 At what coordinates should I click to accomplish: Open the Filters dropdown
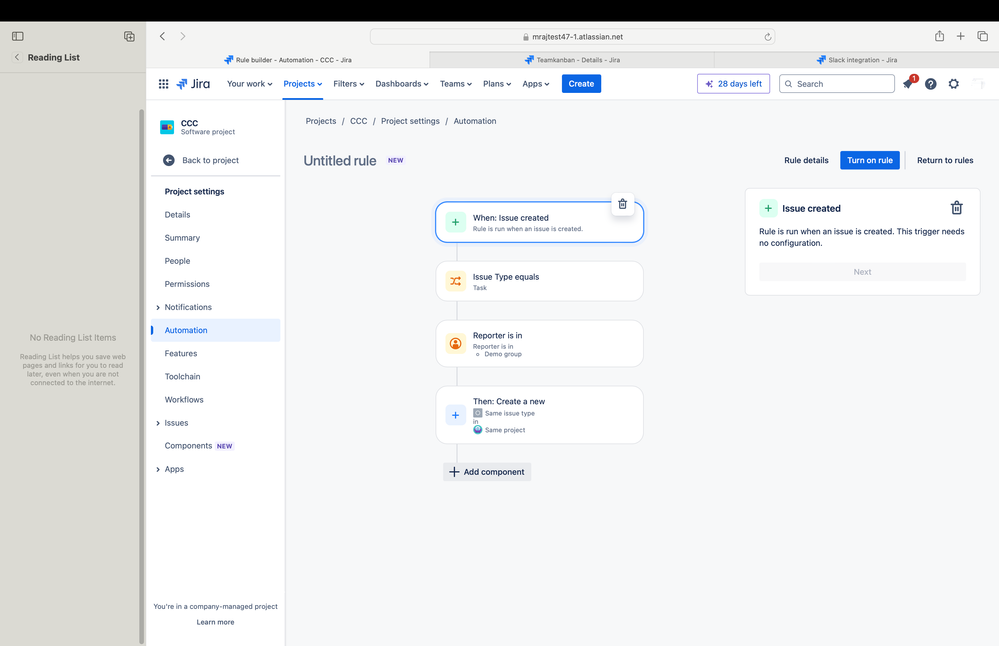(349, 83)
